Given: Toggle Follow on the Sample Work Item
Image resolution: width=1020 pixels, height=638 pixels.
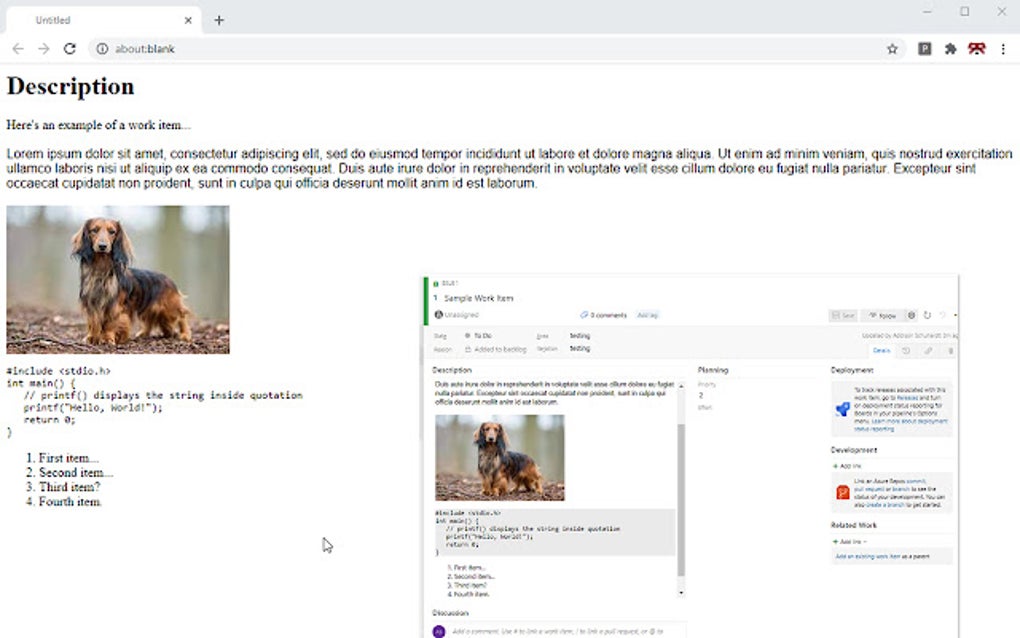Looking at the screenshot, I should click(885, 315).
